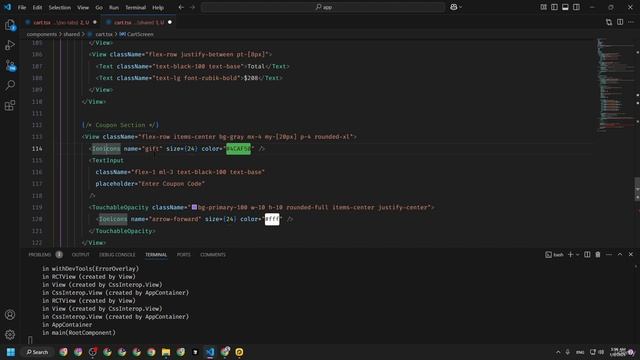This screenshot has height=360, width=640.
Task: Click the purple bg-primary-100 color swatch
Action: 194,207
